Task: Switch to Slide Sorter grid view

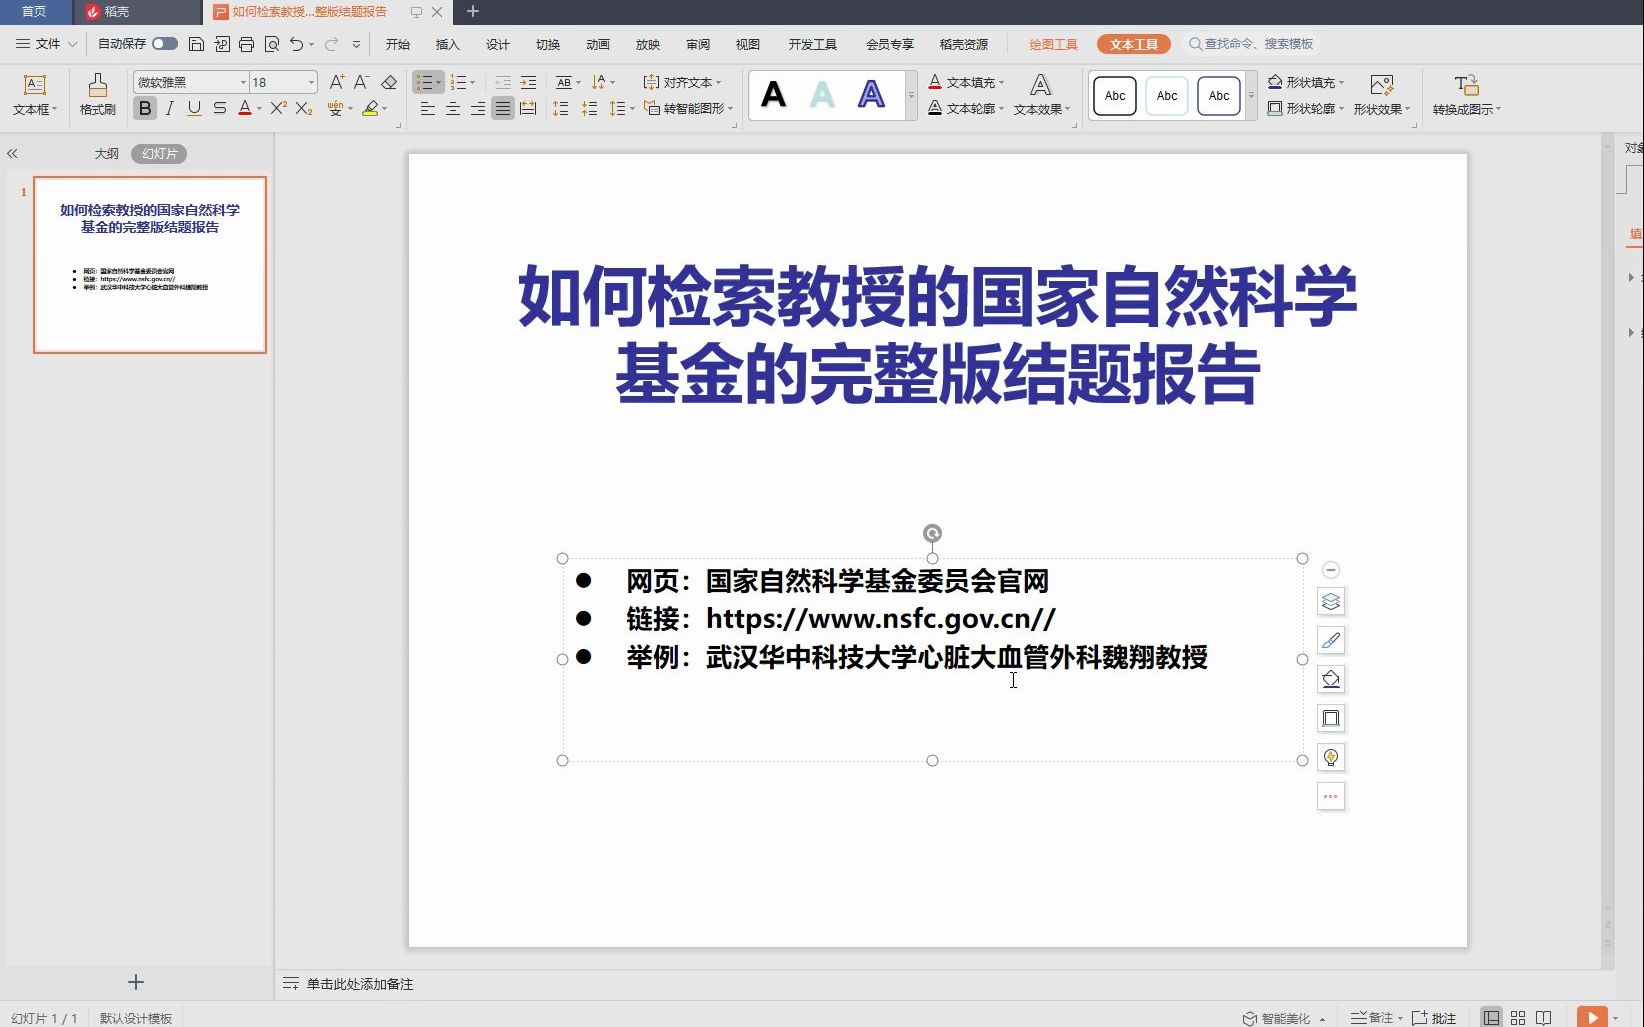Action: pos(1518,1017)
